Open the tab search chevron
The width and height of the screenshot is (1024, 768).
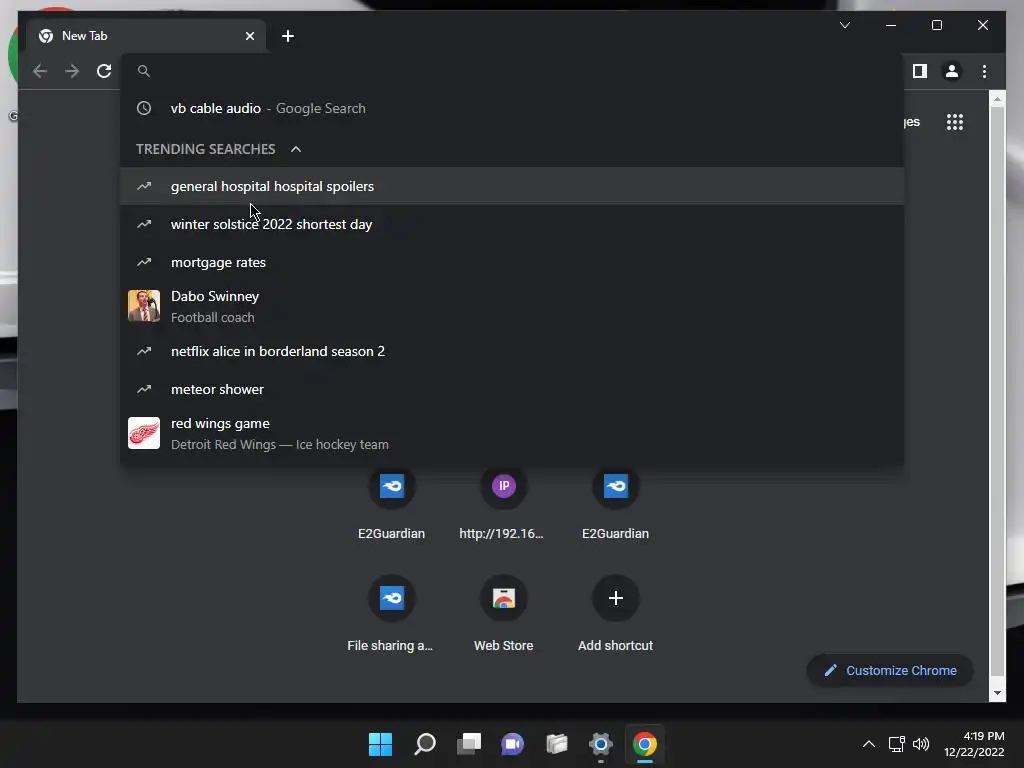[x=844, y=25]
